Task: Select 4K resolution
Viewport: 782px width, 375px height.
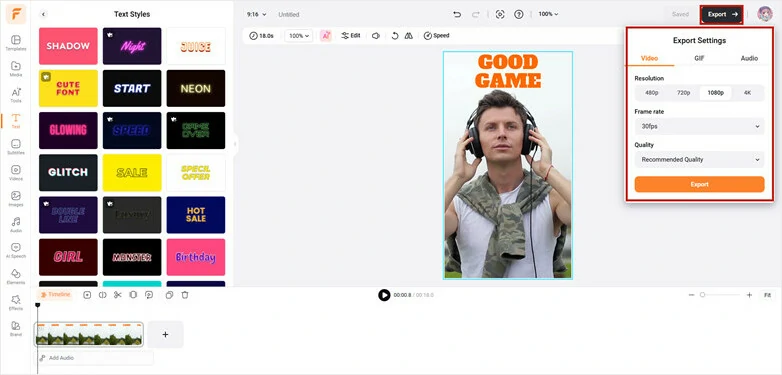Action: (x=747, y=93)
